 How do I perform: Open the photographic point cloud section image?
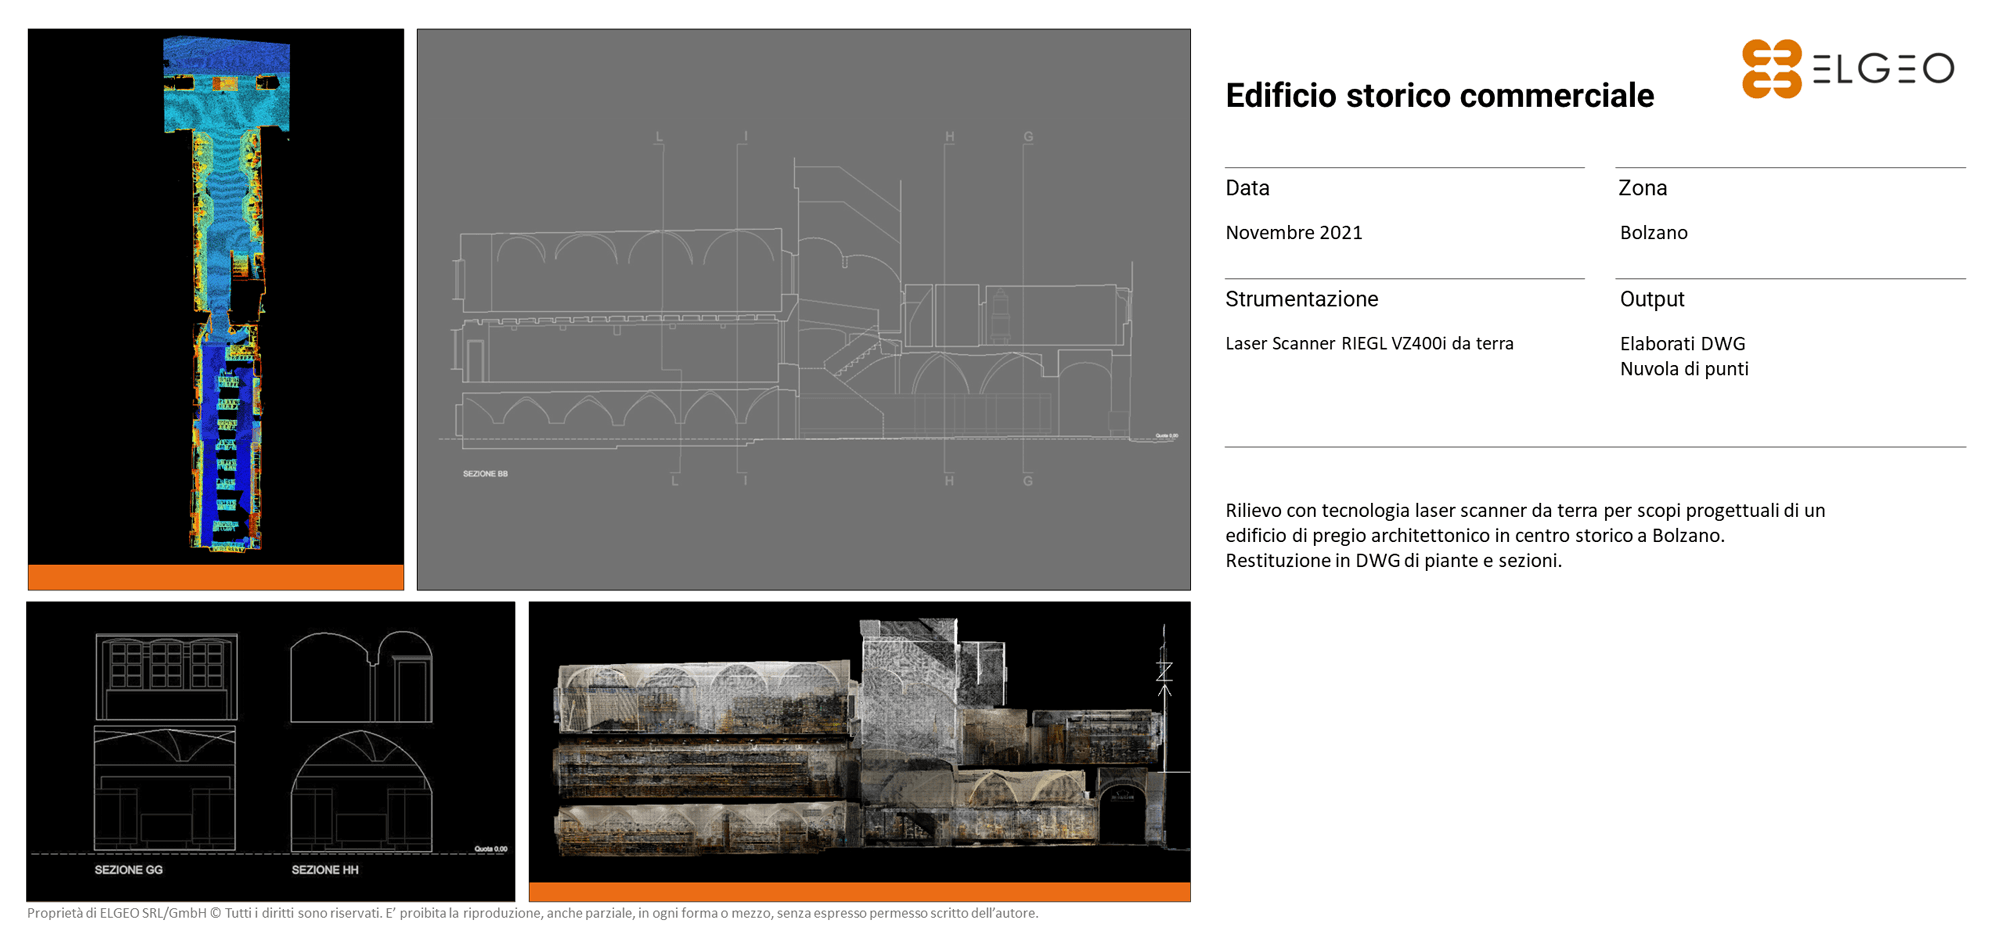pos(859,741)
